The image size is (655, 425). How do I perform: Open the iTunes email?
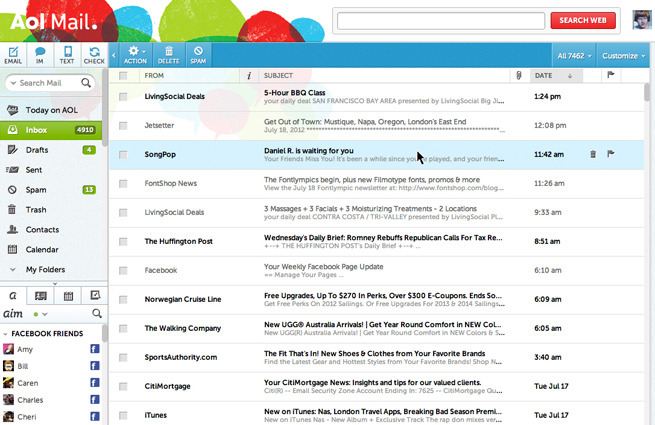click(x=376, y=415)
